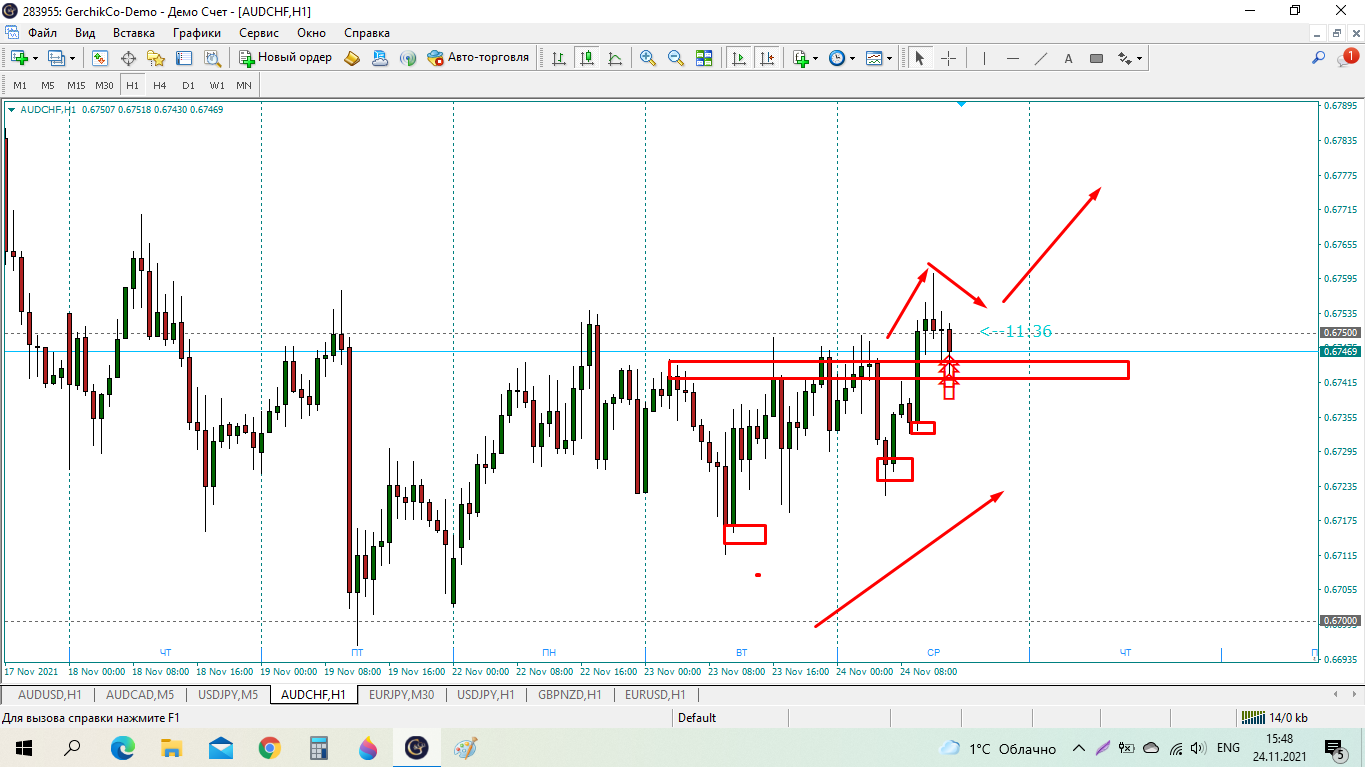Open the Windows taskbar calculator app

coord(319,747)
